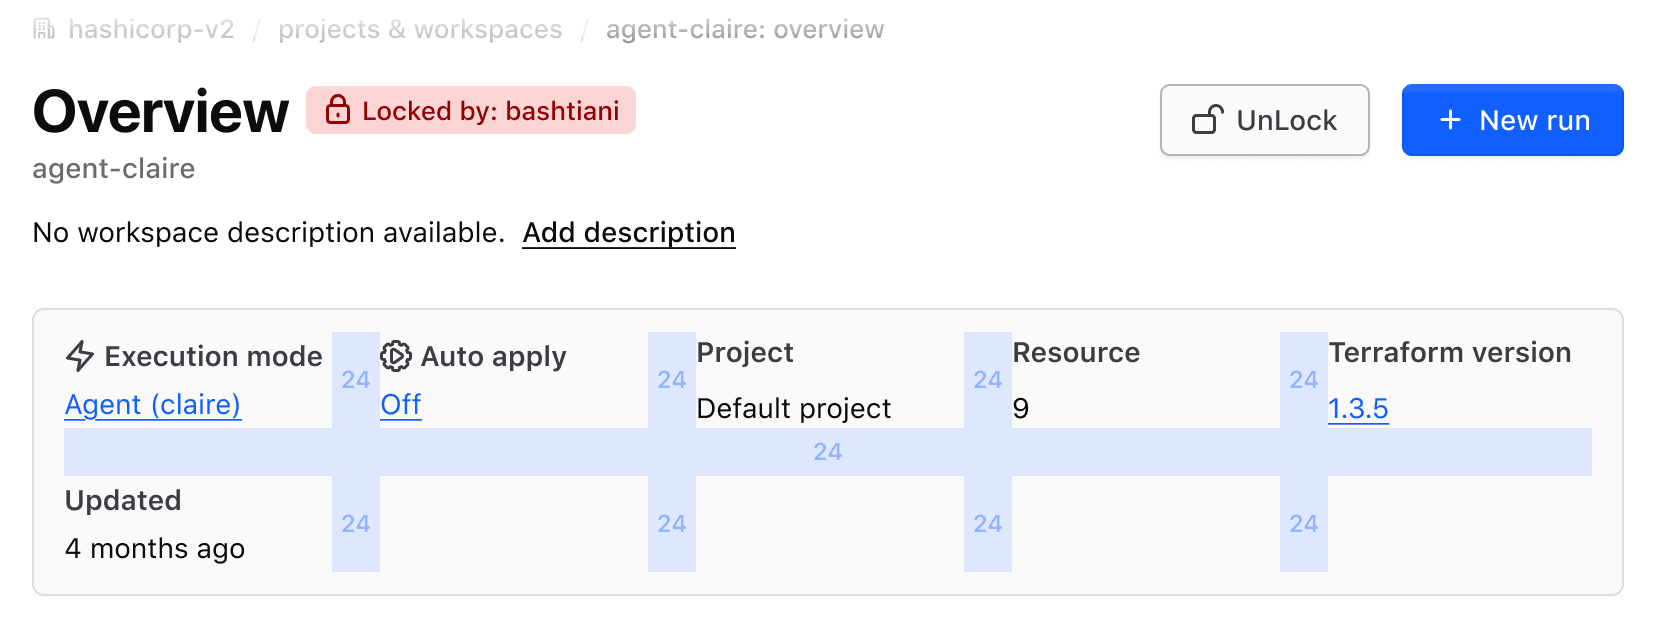
Task: Click the Add description link
Action: point(629,233)
